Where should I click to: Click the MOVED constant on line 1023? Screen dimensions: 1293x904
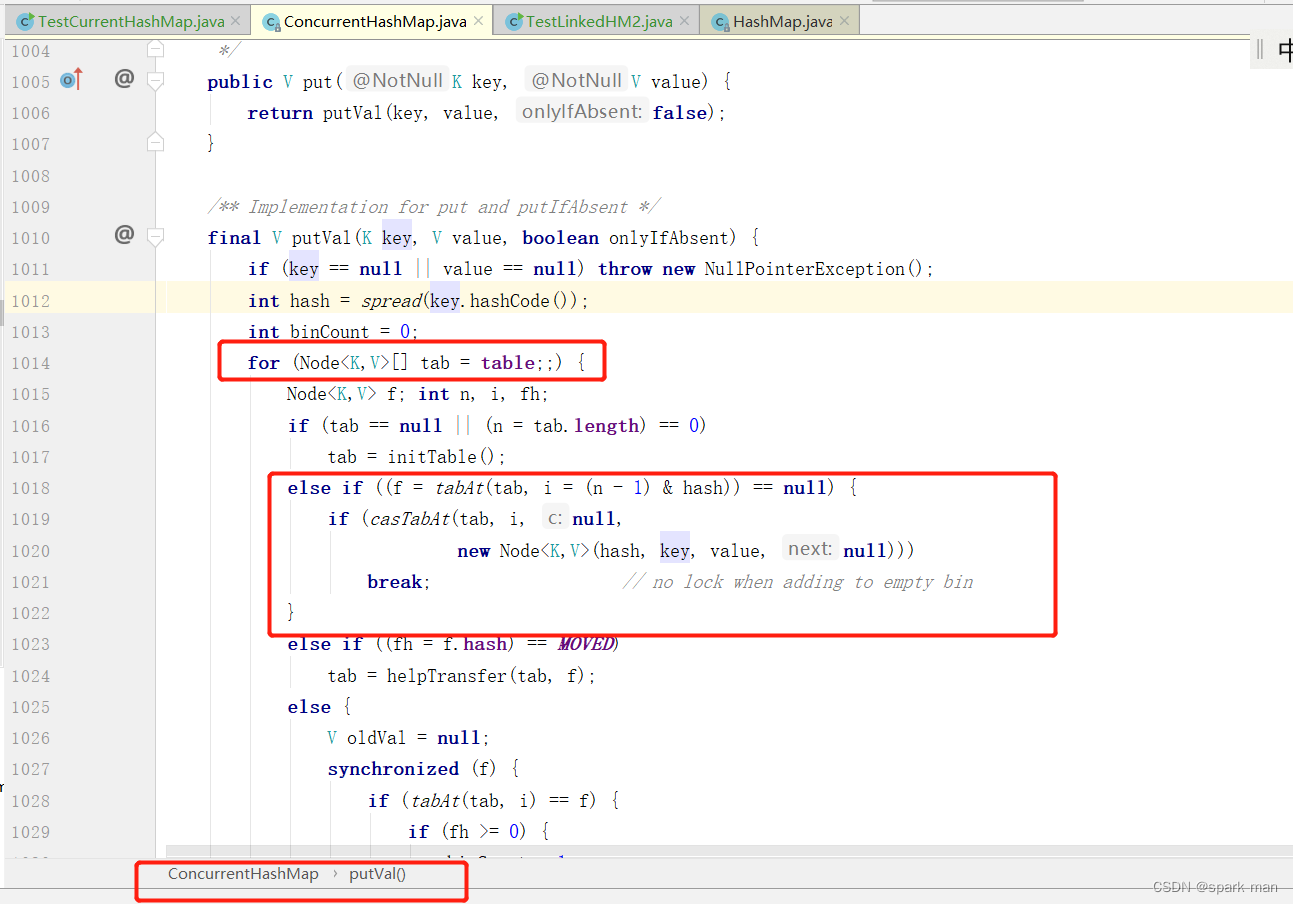[585, 644]
